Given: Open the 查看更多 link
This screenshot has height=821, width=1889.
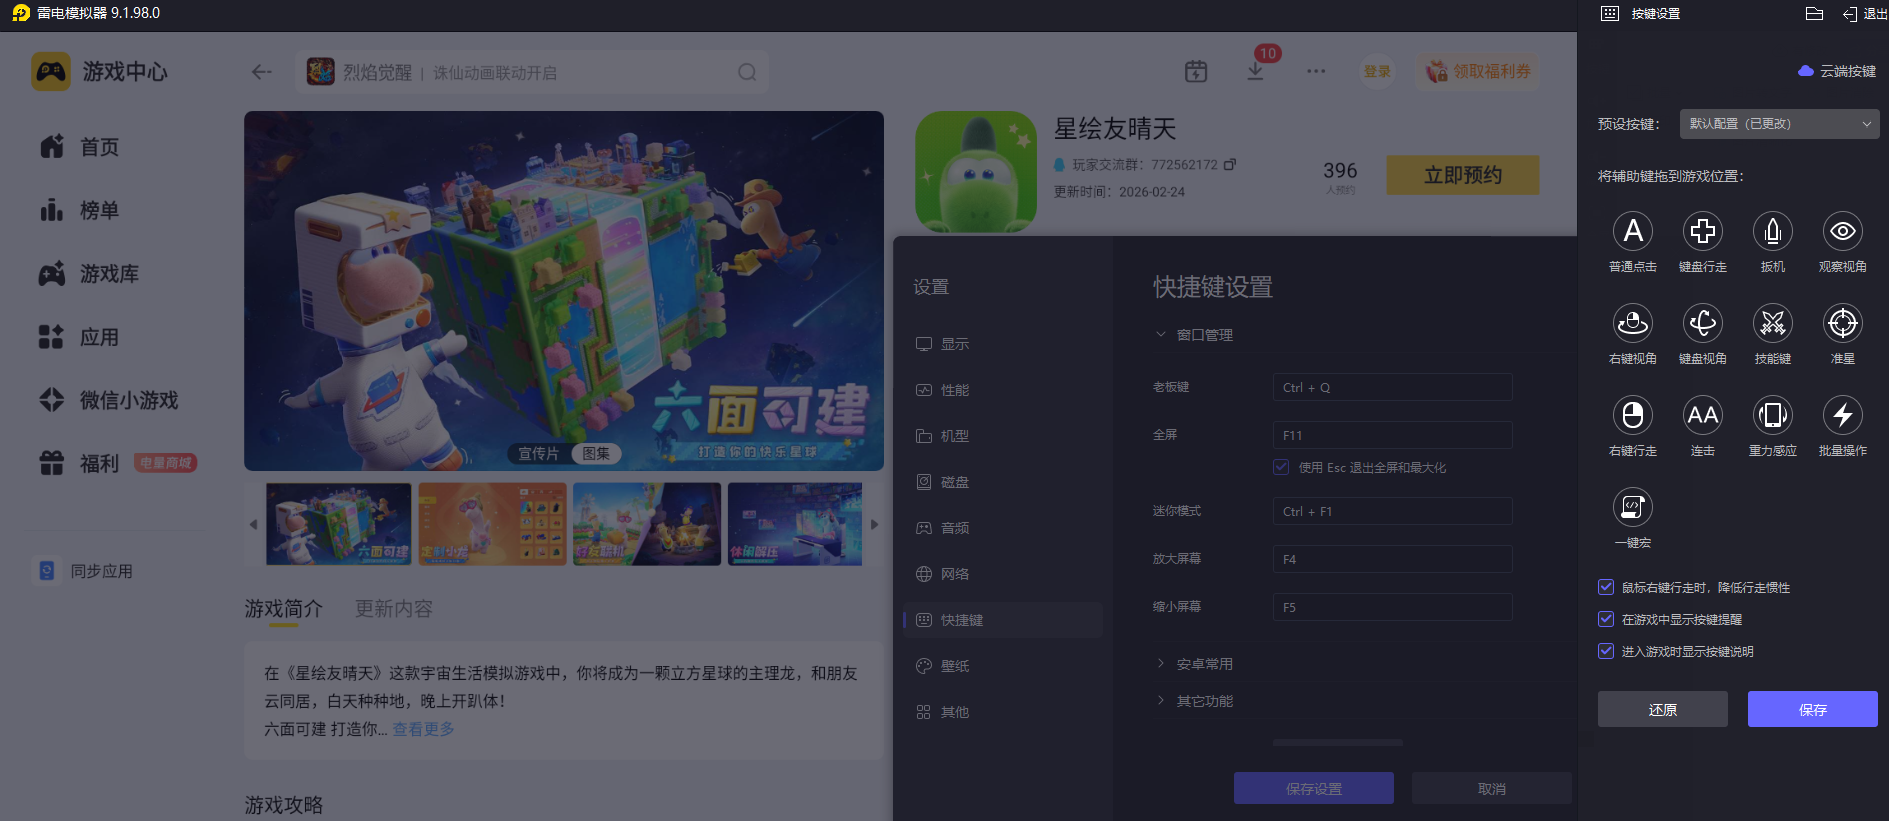Looking at the screenshot, I should 423,729.
